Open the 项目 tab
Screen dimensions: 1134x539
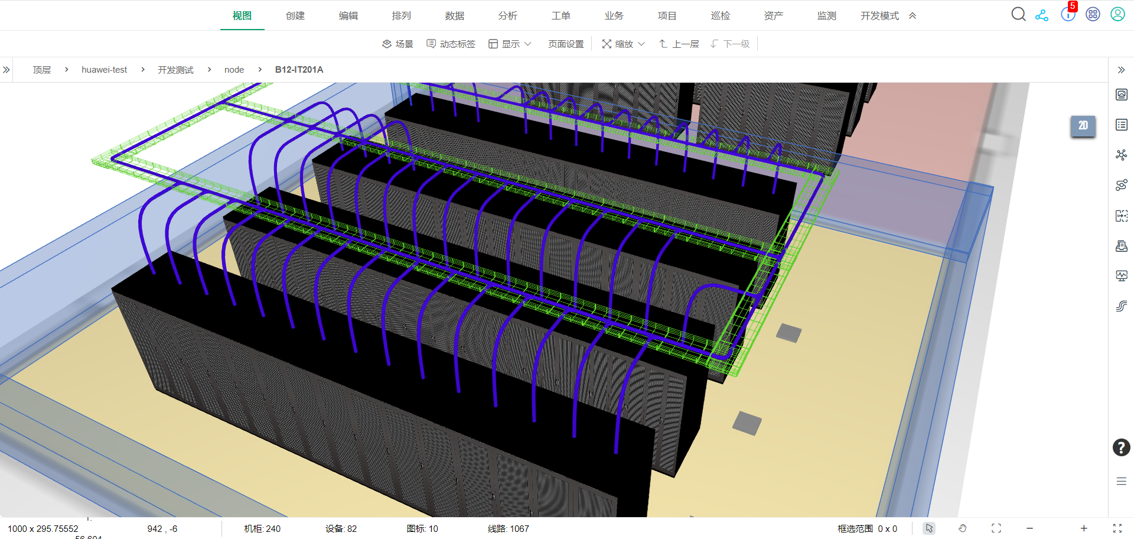[668, 16]
